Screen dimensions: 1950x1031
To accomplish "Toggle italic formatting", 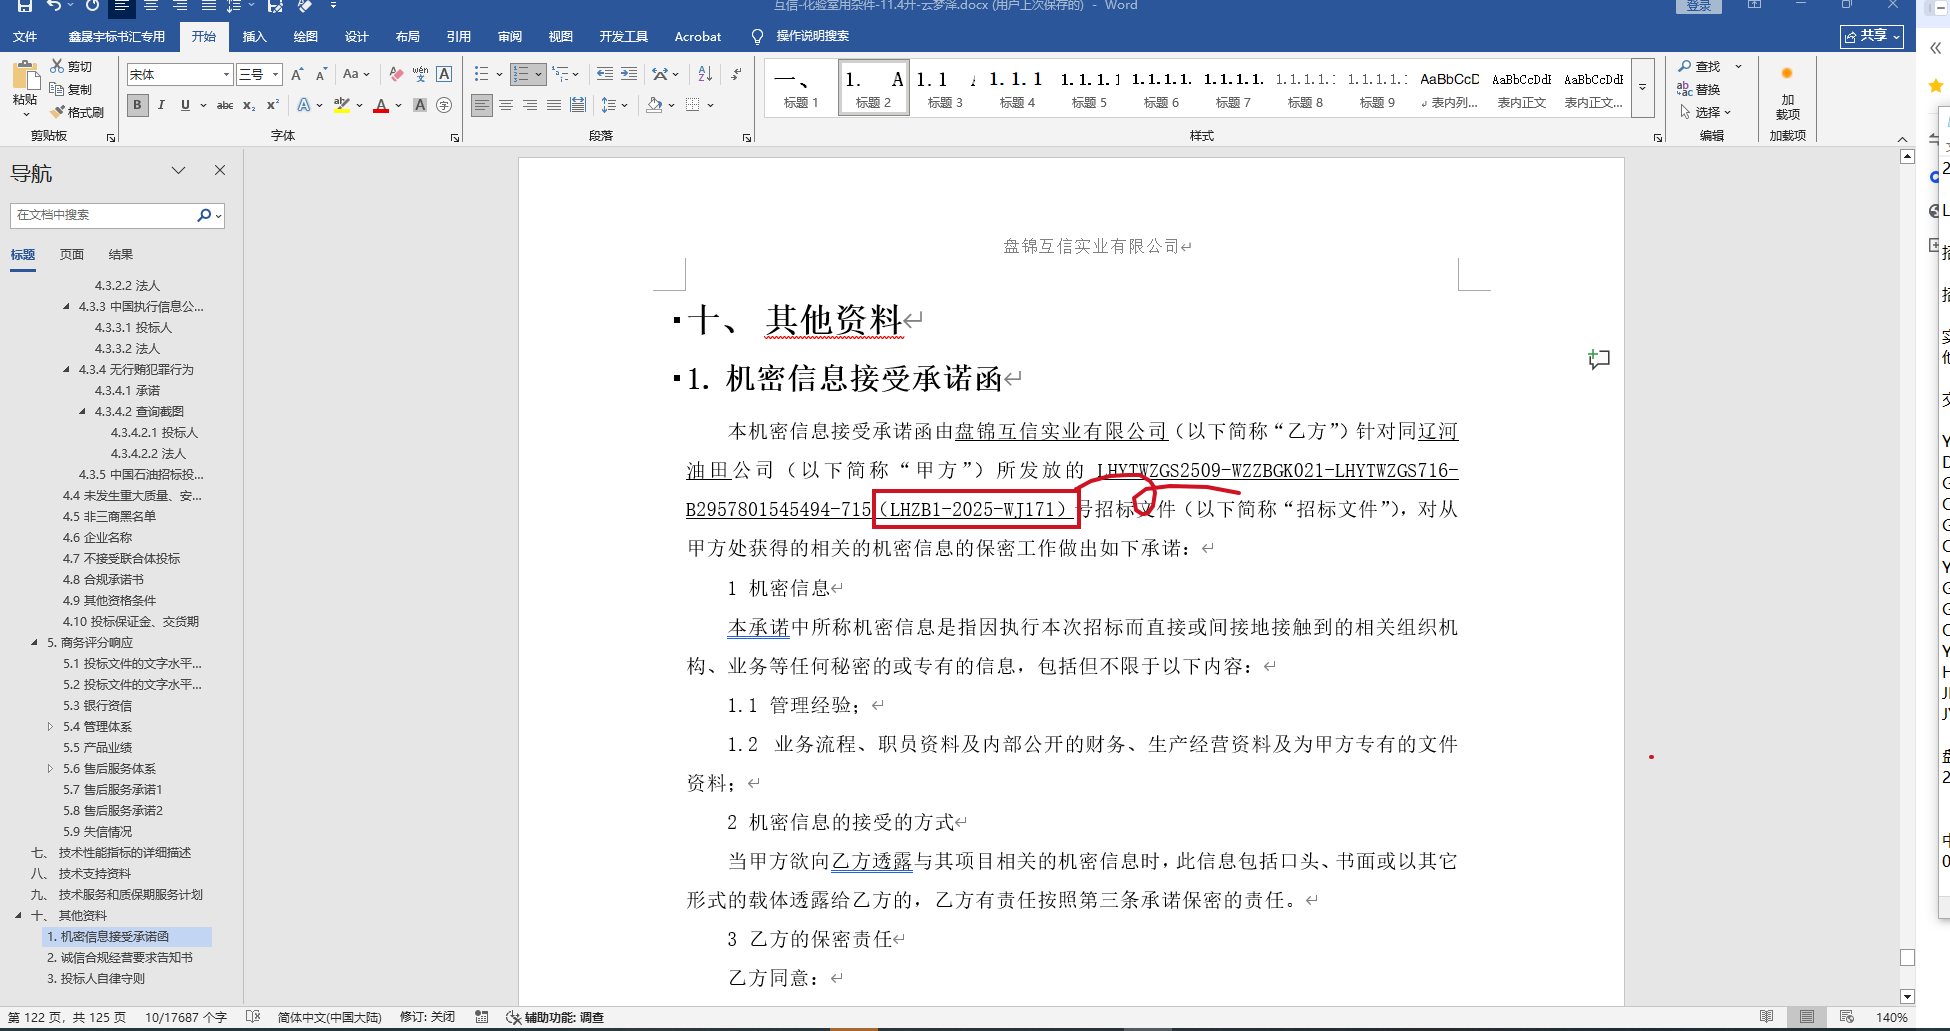I will [x=161, y=105].
